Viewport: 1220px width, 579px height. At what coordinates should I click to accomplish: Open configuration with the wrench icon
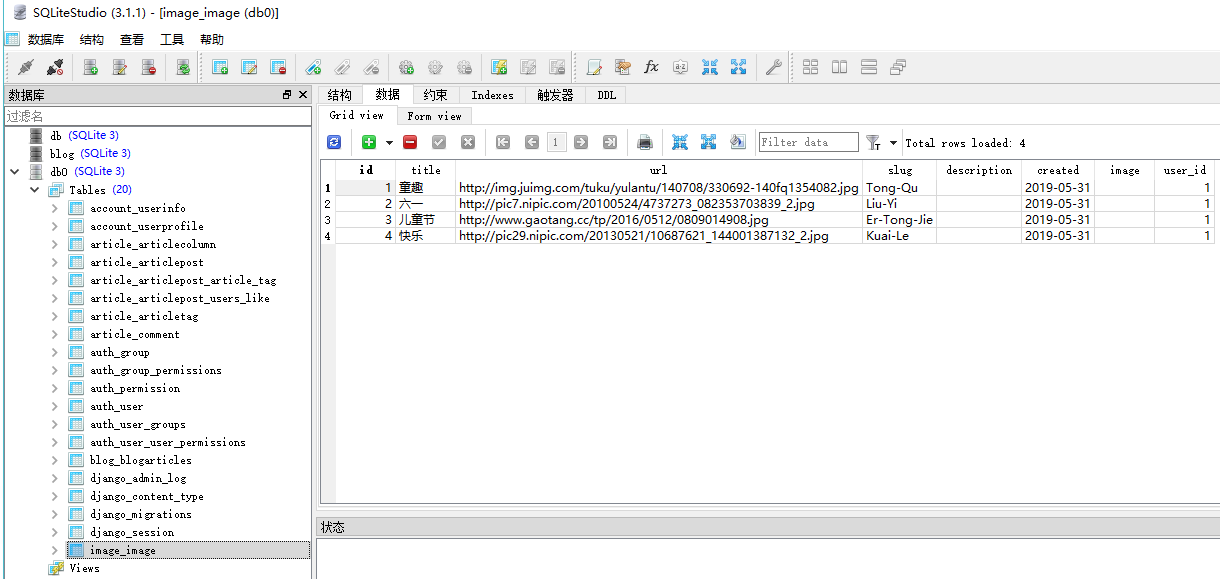pos(773,67)
